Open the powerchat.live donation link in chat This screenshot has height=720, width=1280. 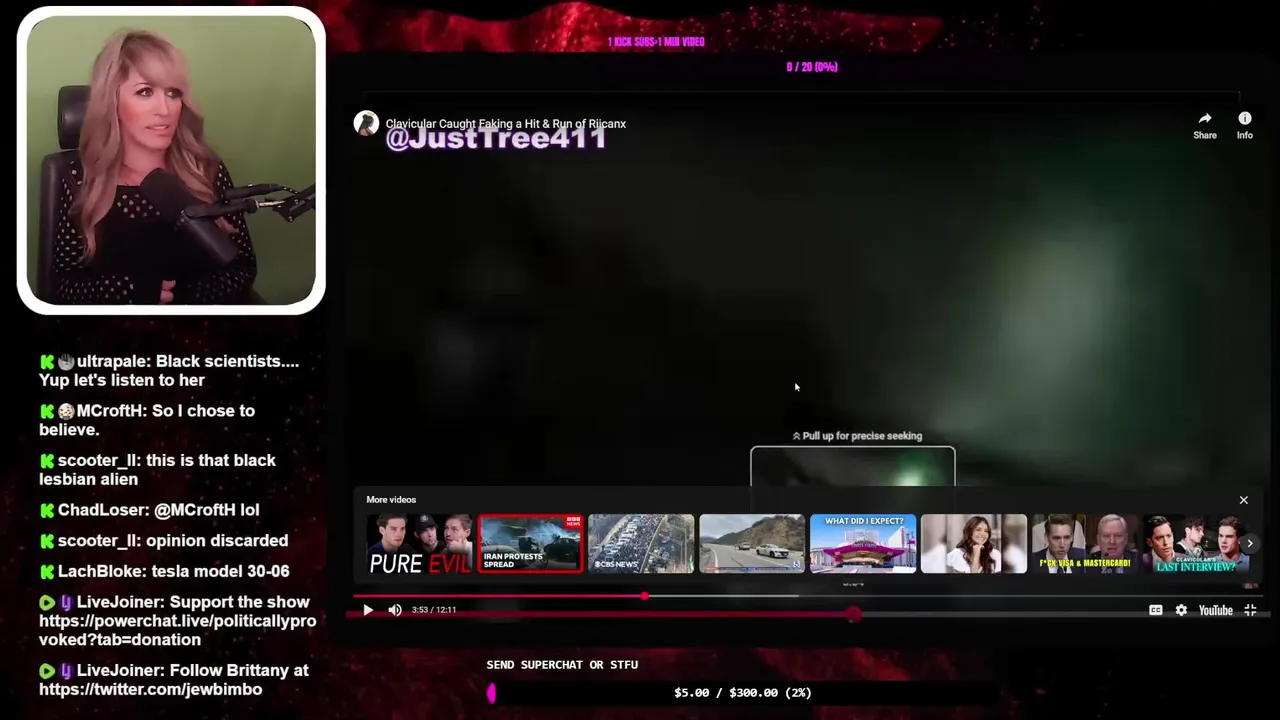pyautogui.click(x=177, y=631)
